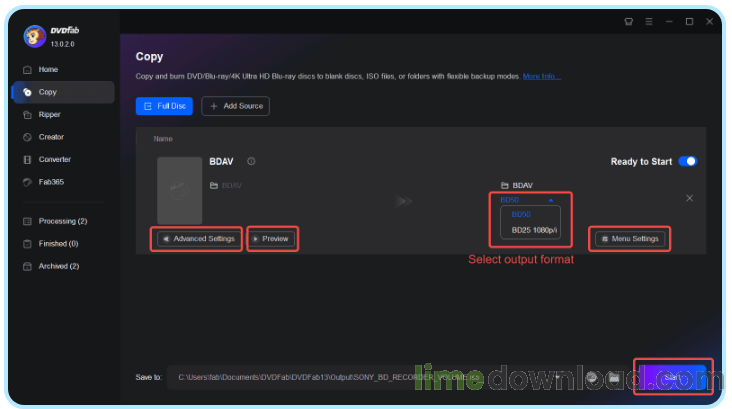Open the output folder icon
Image resolution: width=732 pixels, height=409 pixels.
click(614, 377)
